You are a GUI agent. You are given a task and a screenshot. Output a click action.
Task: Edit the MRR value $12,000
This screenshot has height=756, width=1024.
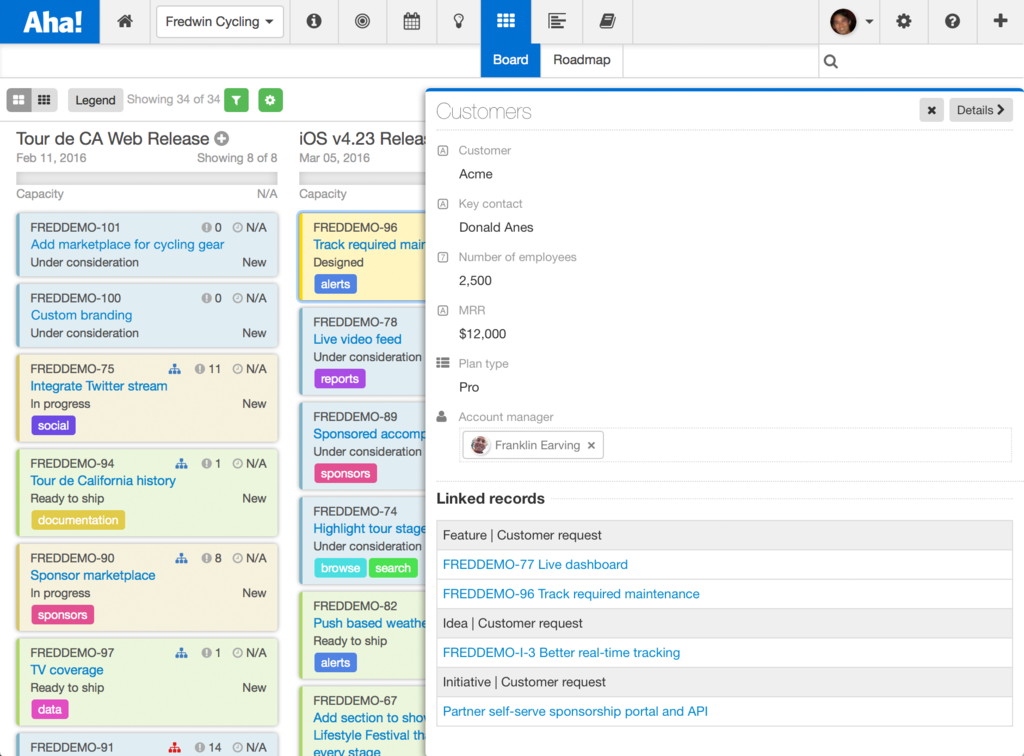tap(482, 334)
